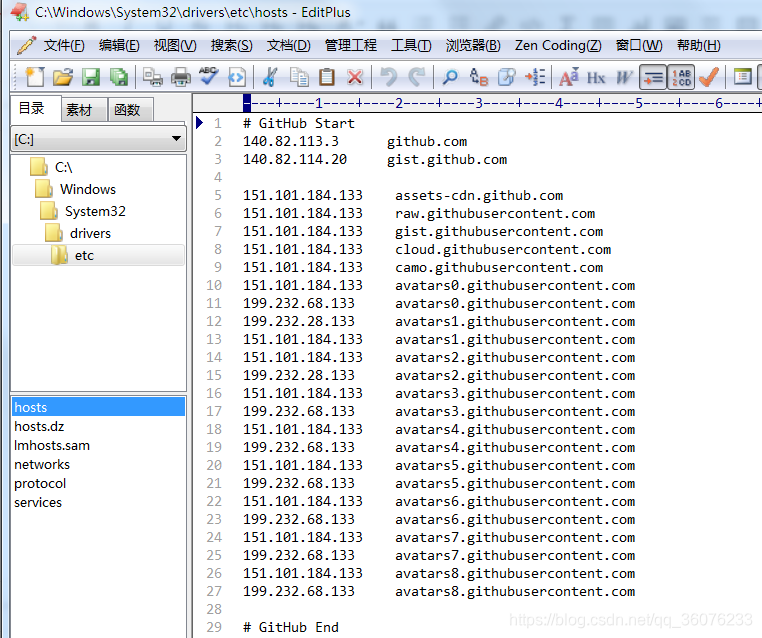Click the Undo arrow icon
Viewport: 762px width, 638px height.
pyautogui.click(x=388, y=77)
